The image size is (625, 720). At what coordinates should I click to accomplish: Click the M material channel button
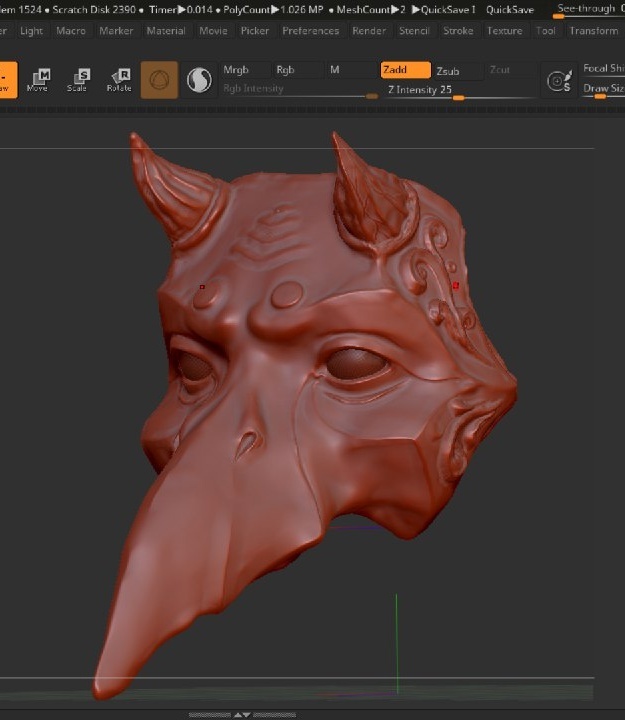[x=335, y=70]
